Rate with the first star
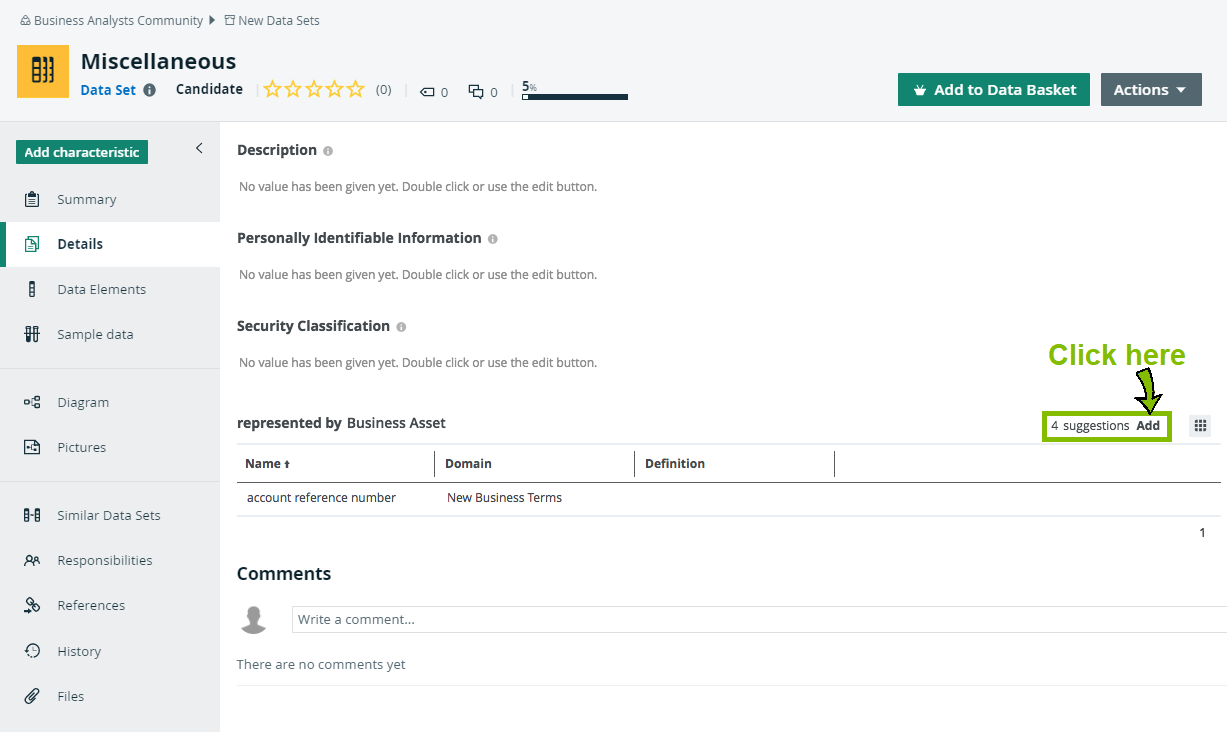Image resolution: width=1227 pixels, height=732 pixels. 272,90
